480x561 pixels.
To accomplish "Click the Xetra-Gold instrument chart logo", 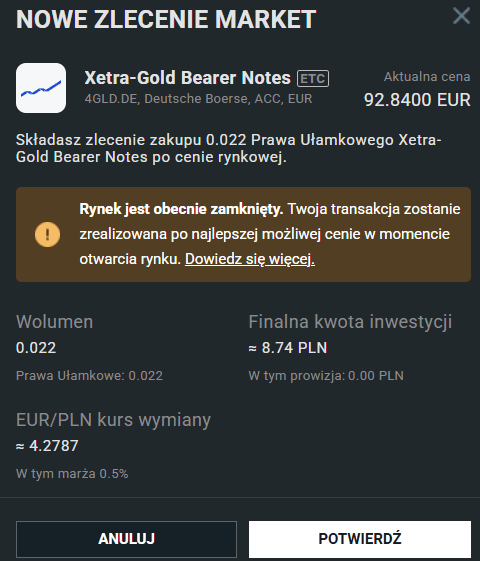I will tap(41, 88).
